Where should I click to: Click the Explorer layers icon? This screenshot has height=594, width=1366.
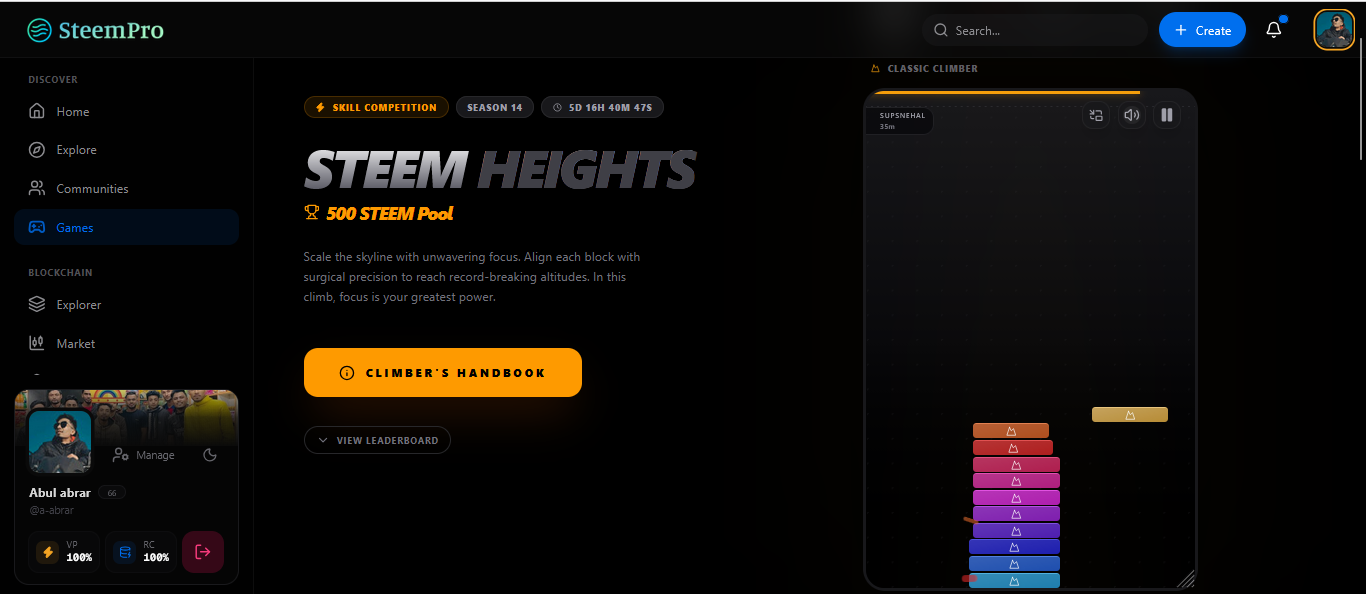(x=37, y=304)
